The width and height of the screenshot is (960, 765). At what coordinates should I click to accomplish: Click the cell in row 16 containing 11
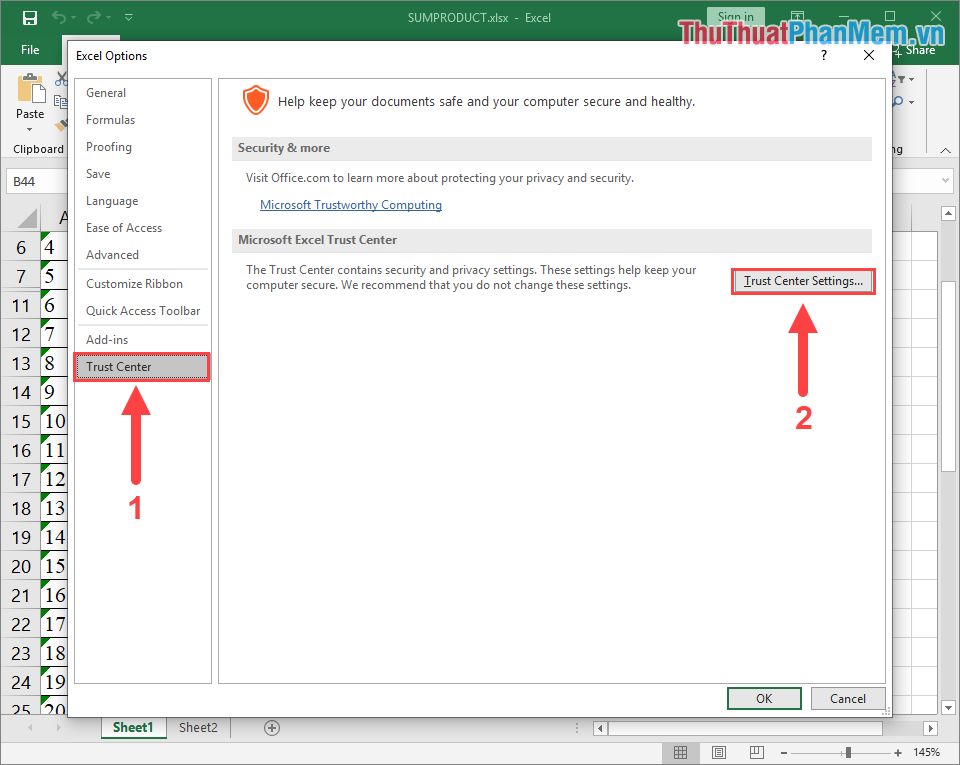coord(54,450)
